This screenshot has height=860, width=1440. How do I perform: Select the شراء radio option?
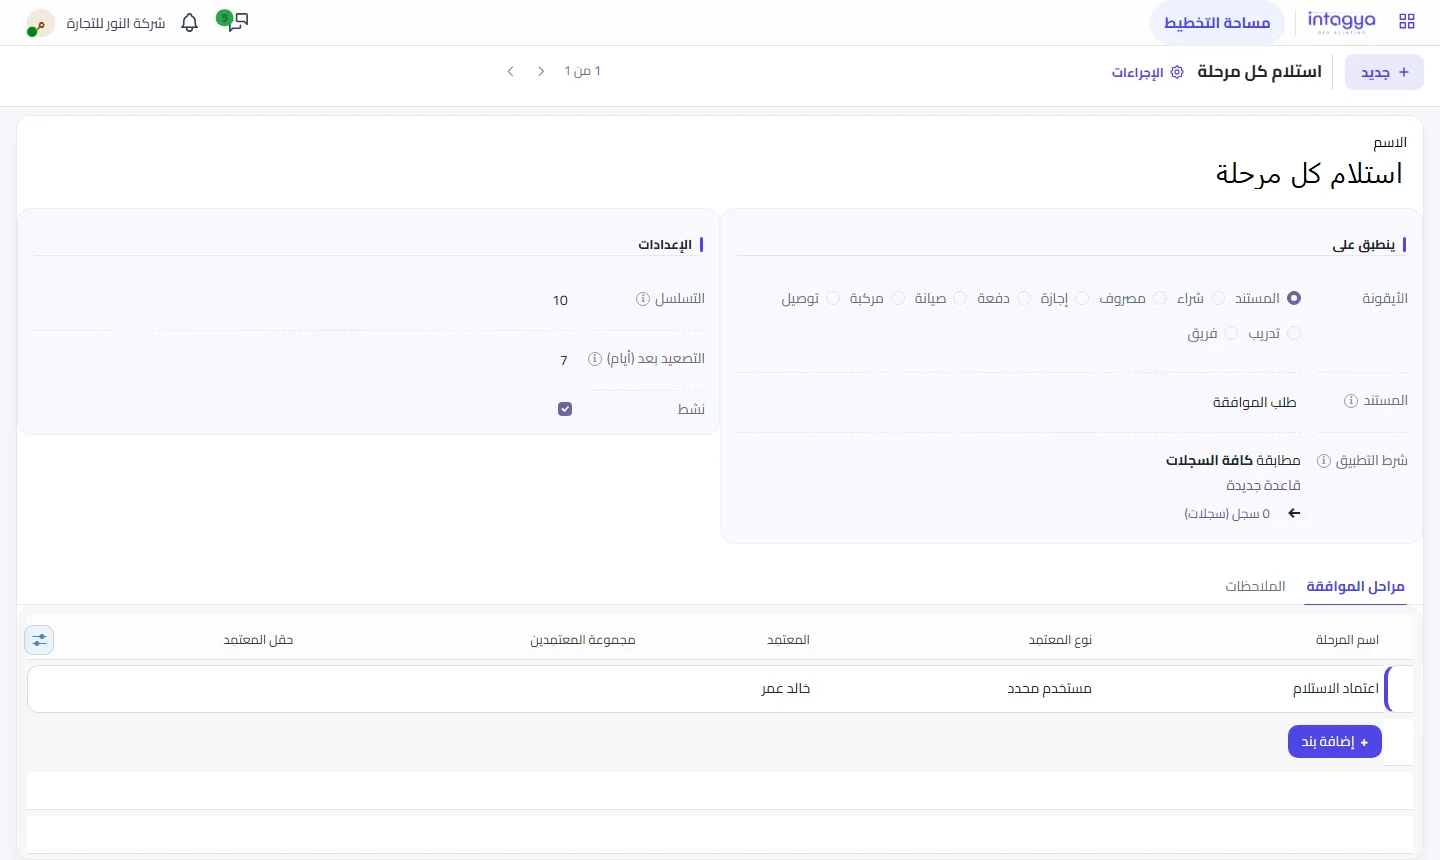click(1218, 298)
